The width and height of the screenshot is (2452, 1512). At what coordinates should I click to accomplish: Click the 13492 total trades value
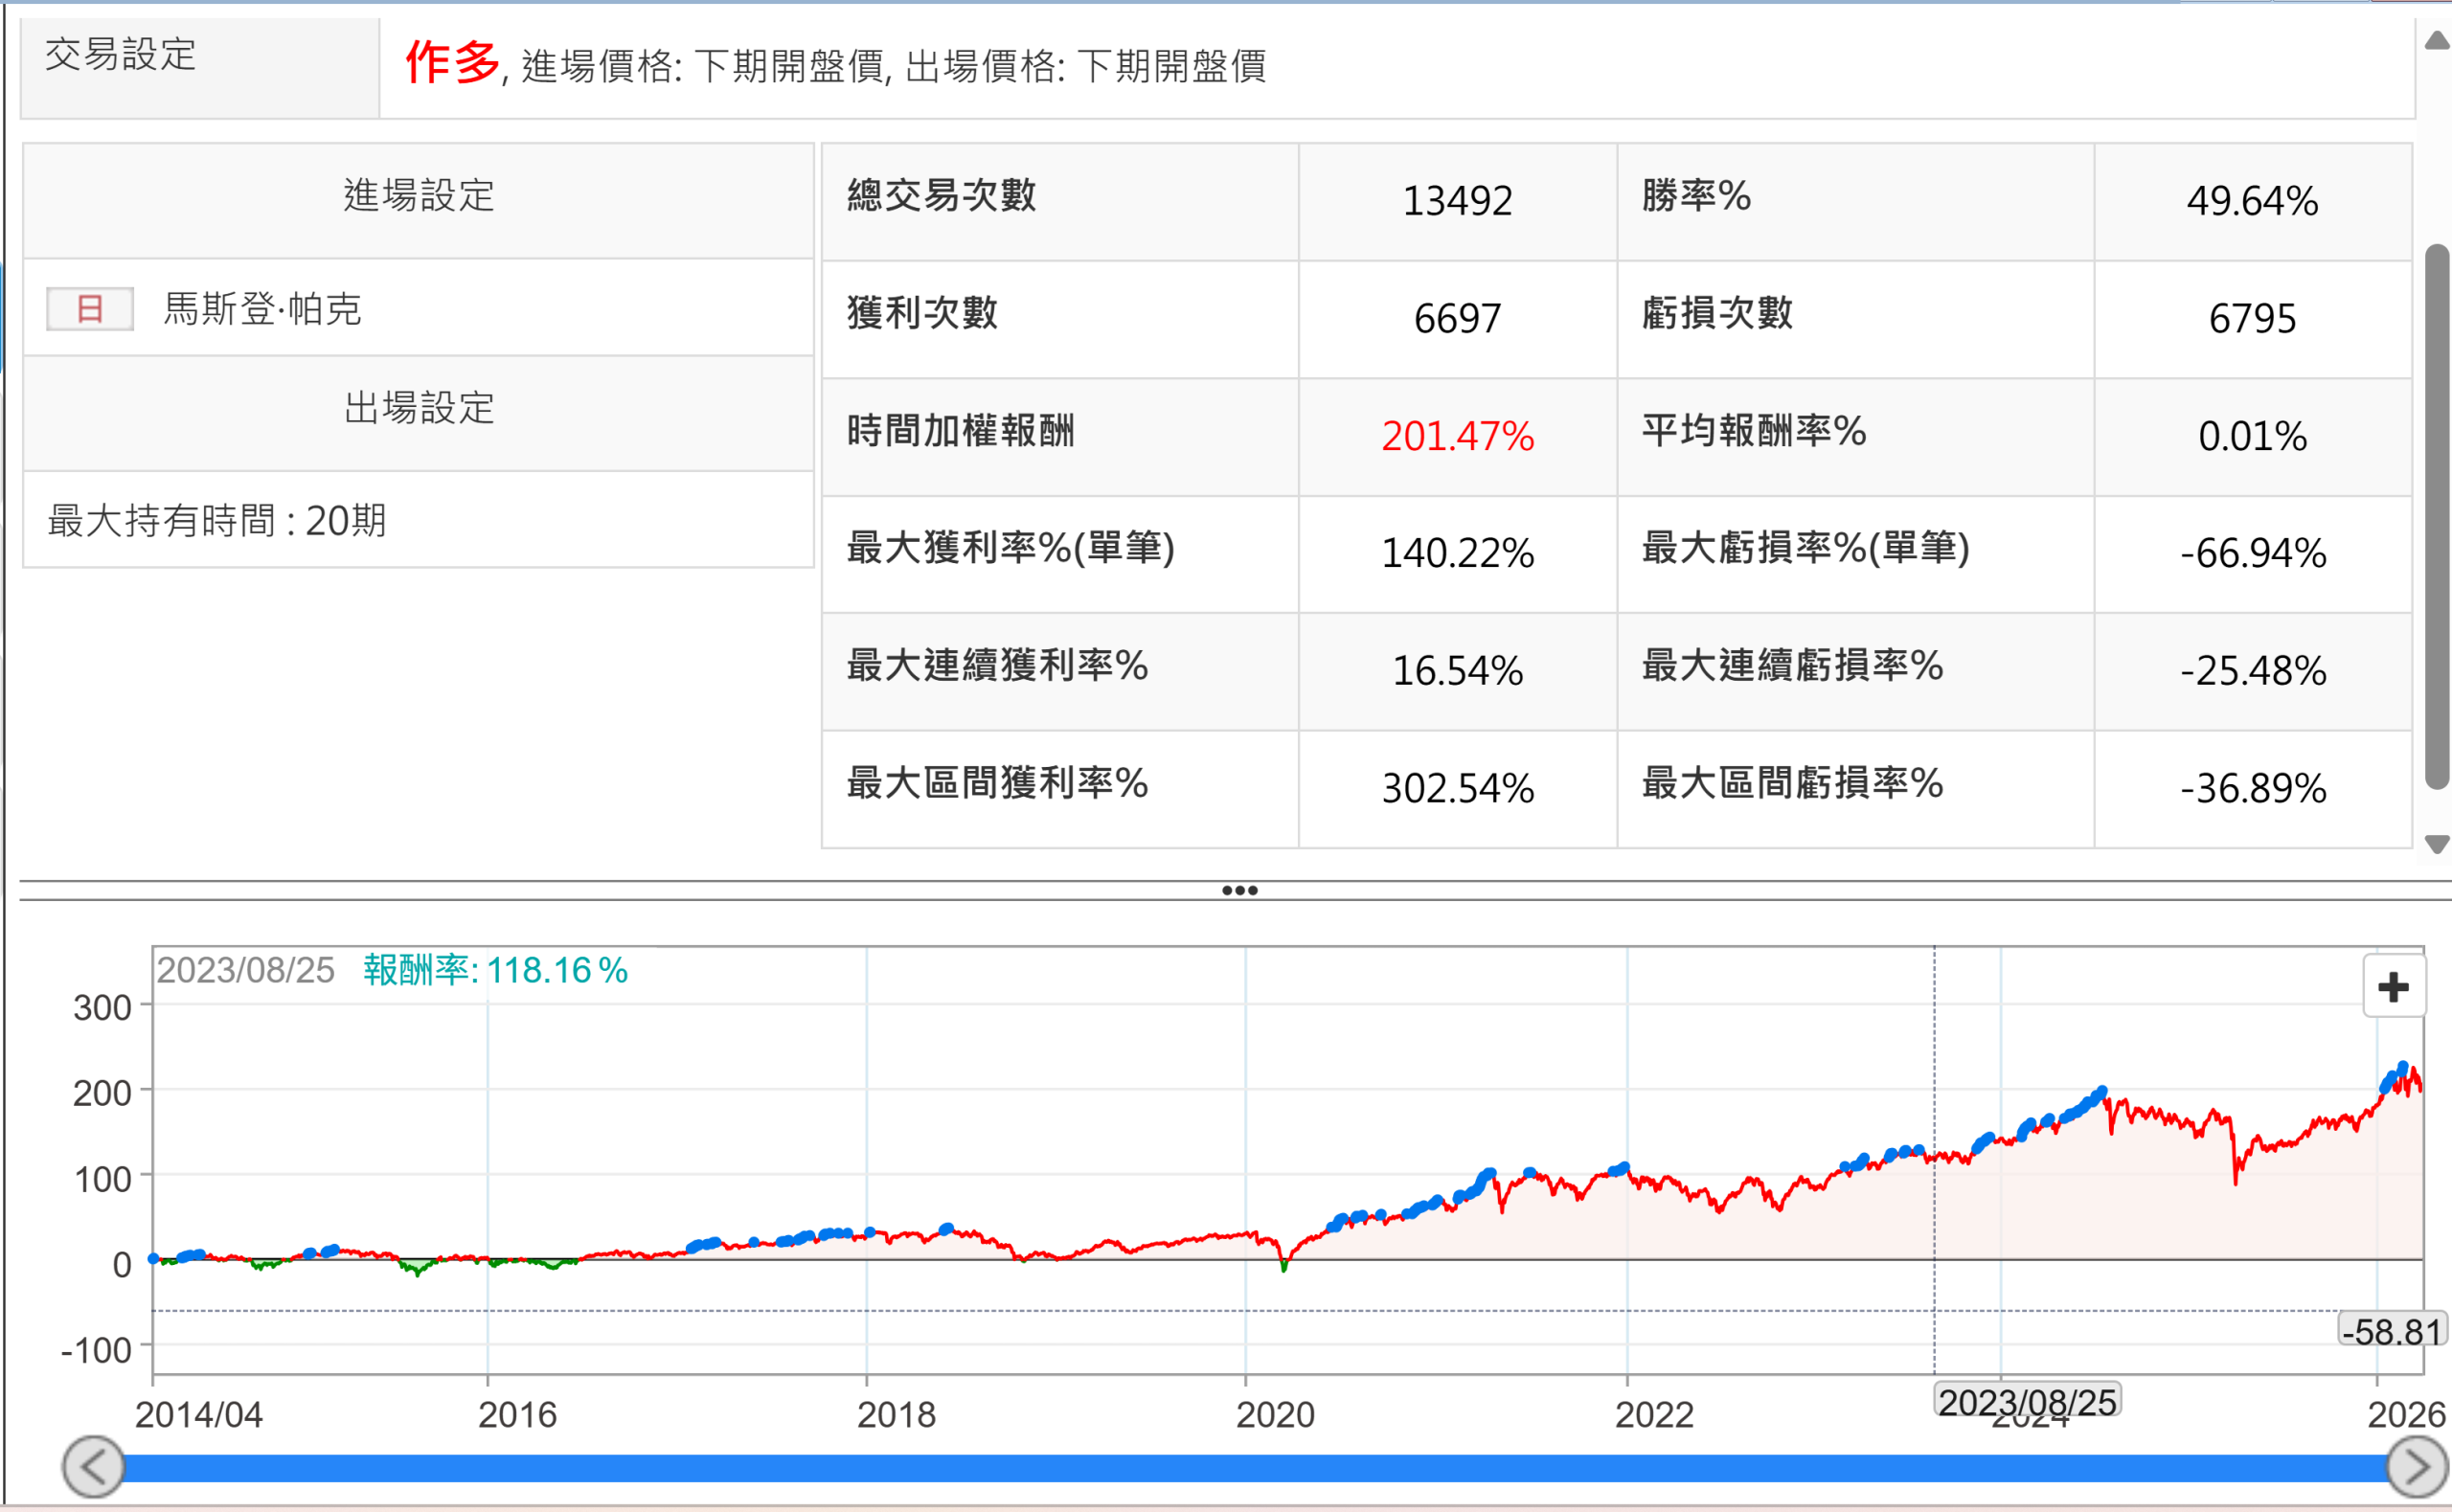click(x=1457, y=201)
